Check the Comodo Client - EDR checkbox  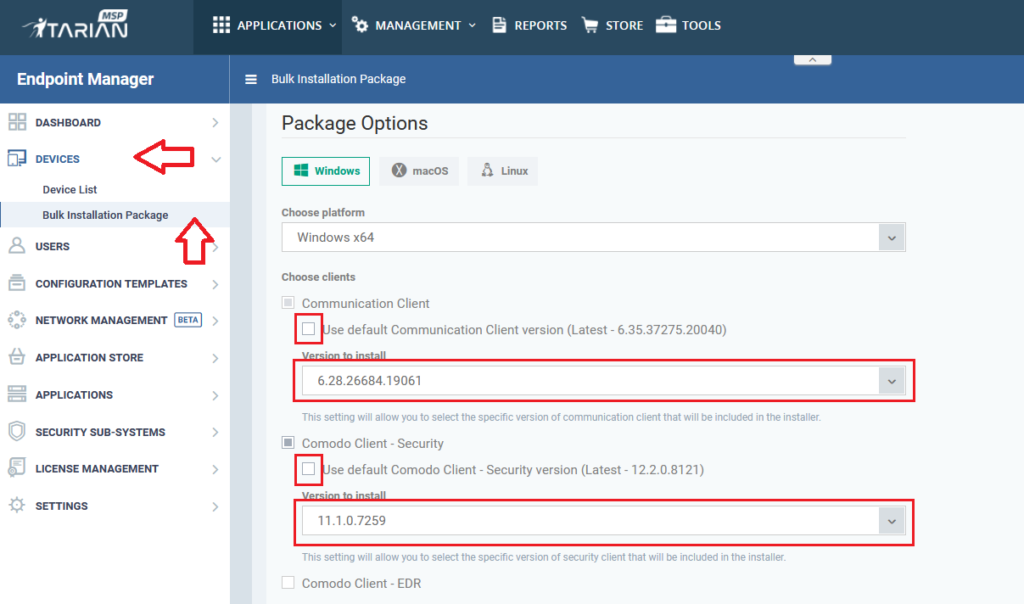click(x=288, y=582)
